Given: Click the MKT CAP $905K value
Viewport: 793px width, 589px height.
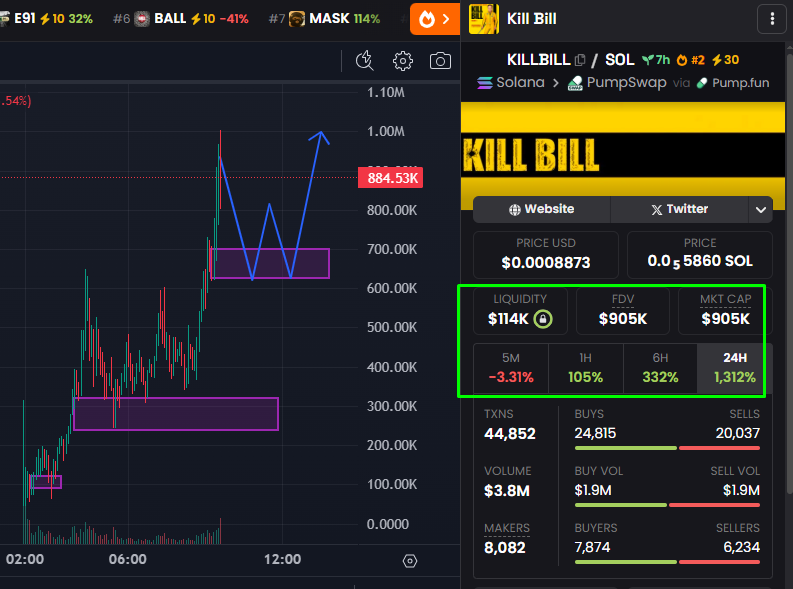Looking at the screenshot, I should click(725, 319).
